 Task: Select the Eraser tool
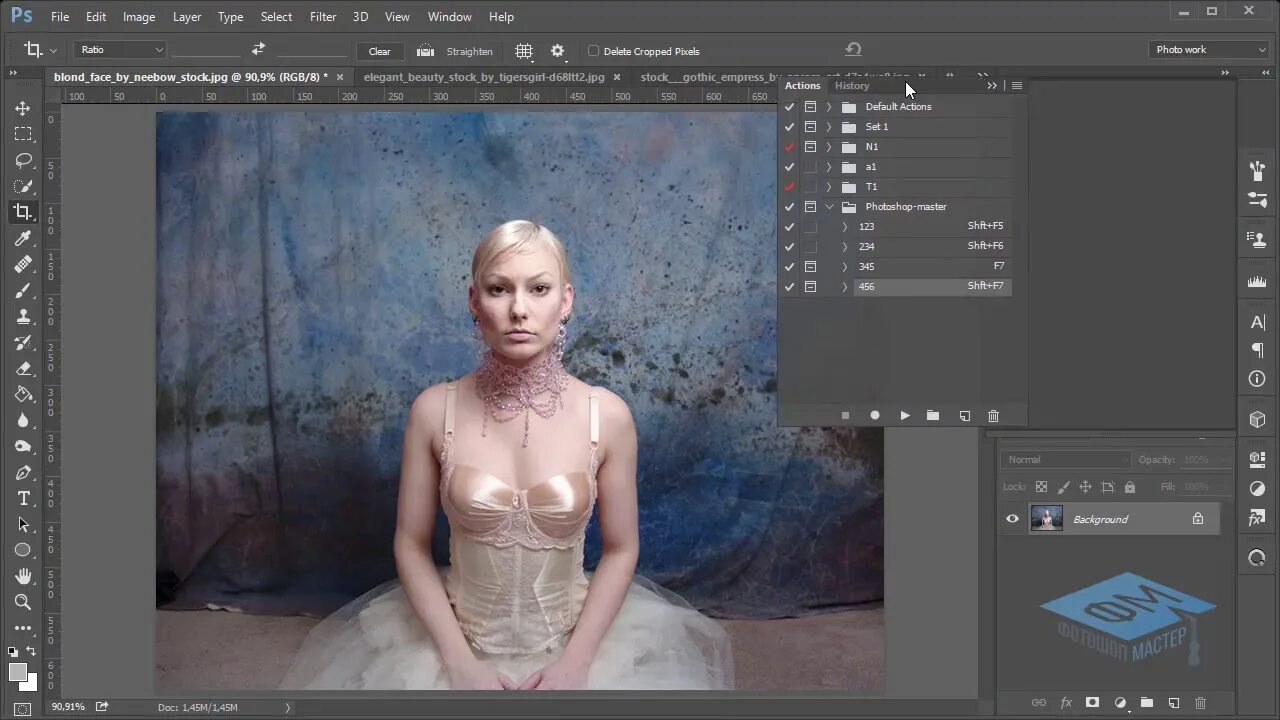[22, 368]
